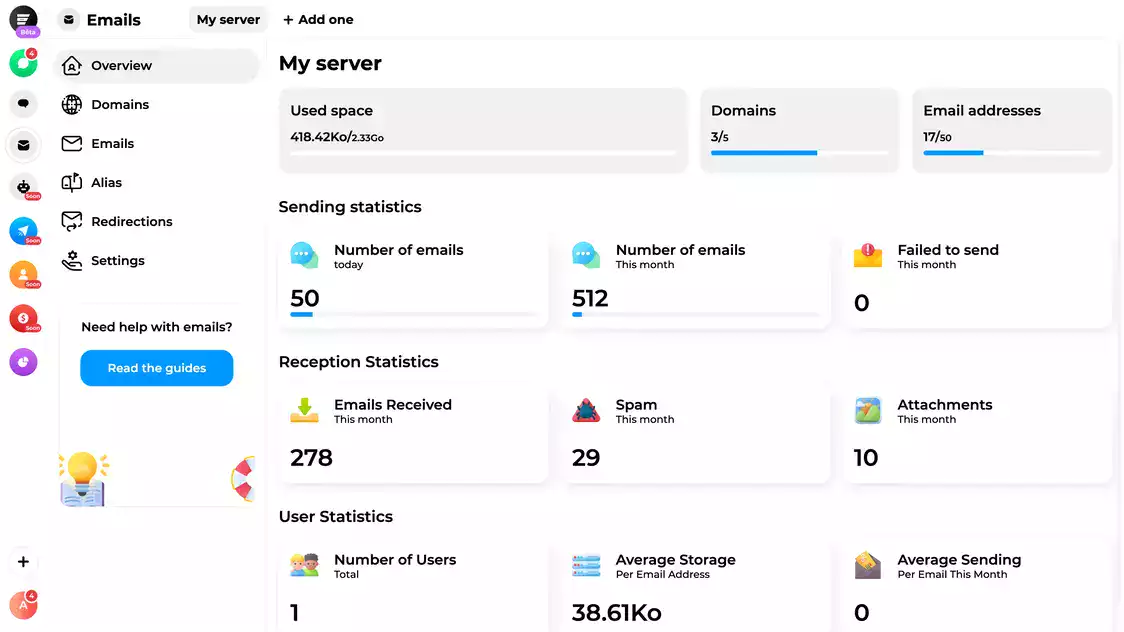Click the globe icon next to Domains
Viewport: 1124px width, 632px height.
72,105
